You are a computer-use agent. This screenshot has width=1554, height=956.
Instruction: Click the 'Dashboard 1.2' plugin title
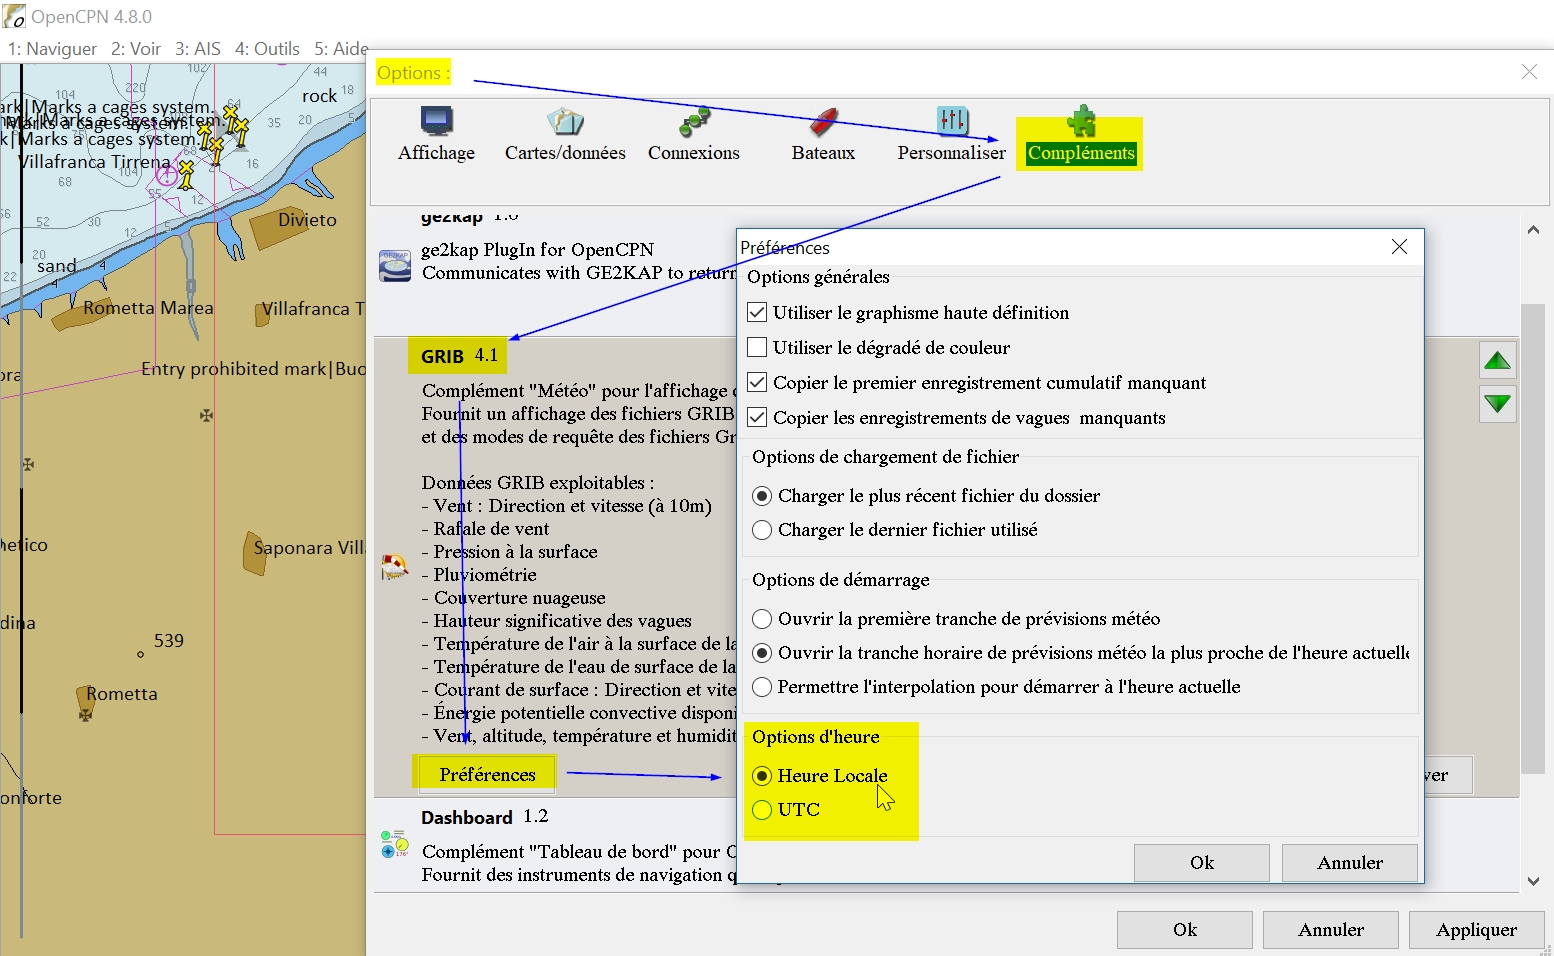coord(485,817)
